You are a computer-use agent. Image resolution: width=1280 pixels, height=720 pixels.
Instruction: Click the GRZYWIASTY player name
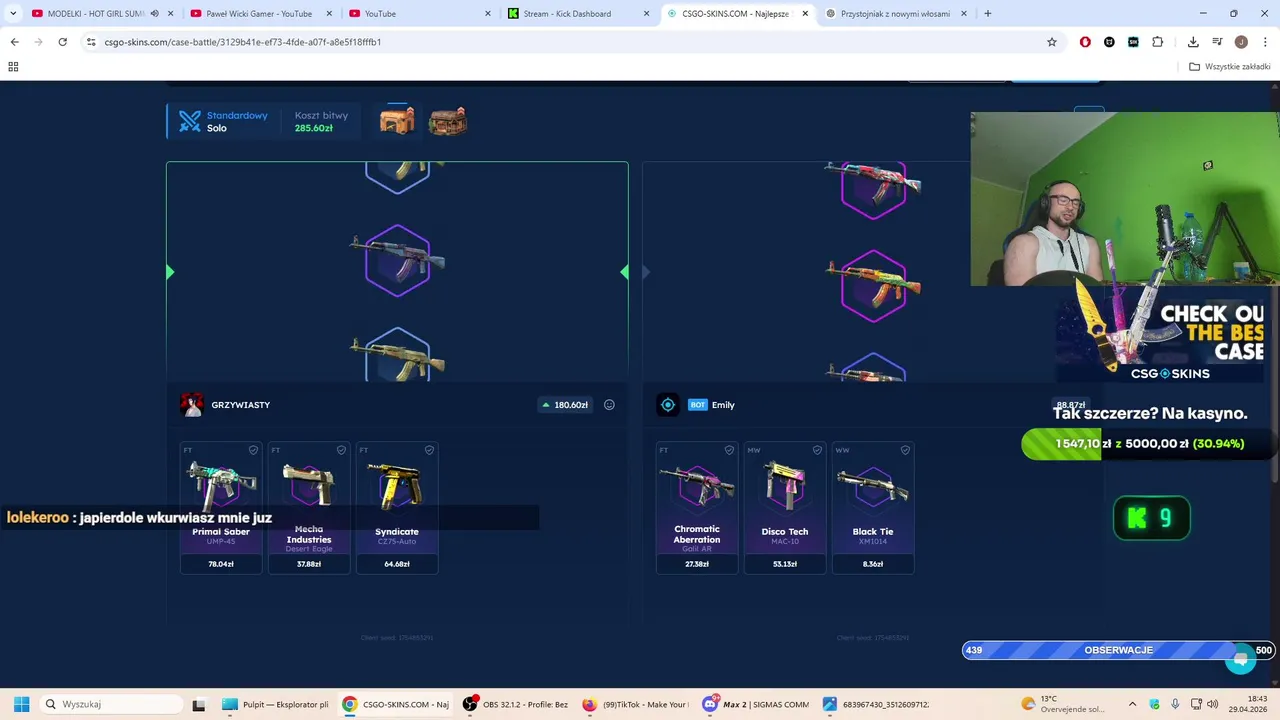(241, 405)
